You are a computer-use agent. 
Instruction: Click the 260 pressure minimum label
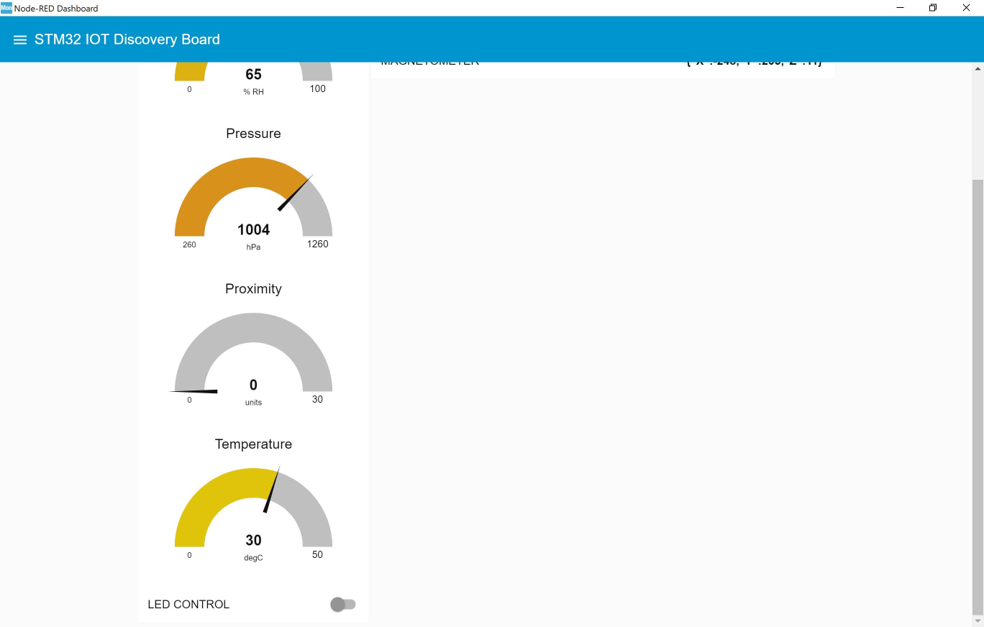click(x=190, y=245)
